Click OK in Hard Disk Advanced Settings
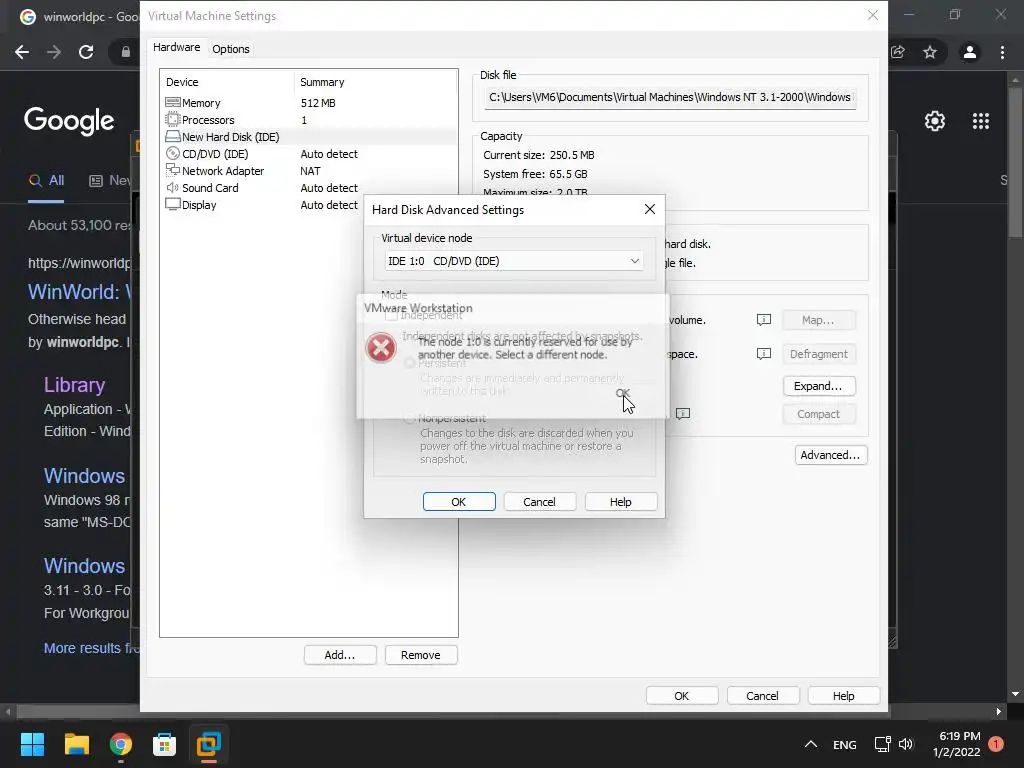1024x768 pixels. [459, 502]
